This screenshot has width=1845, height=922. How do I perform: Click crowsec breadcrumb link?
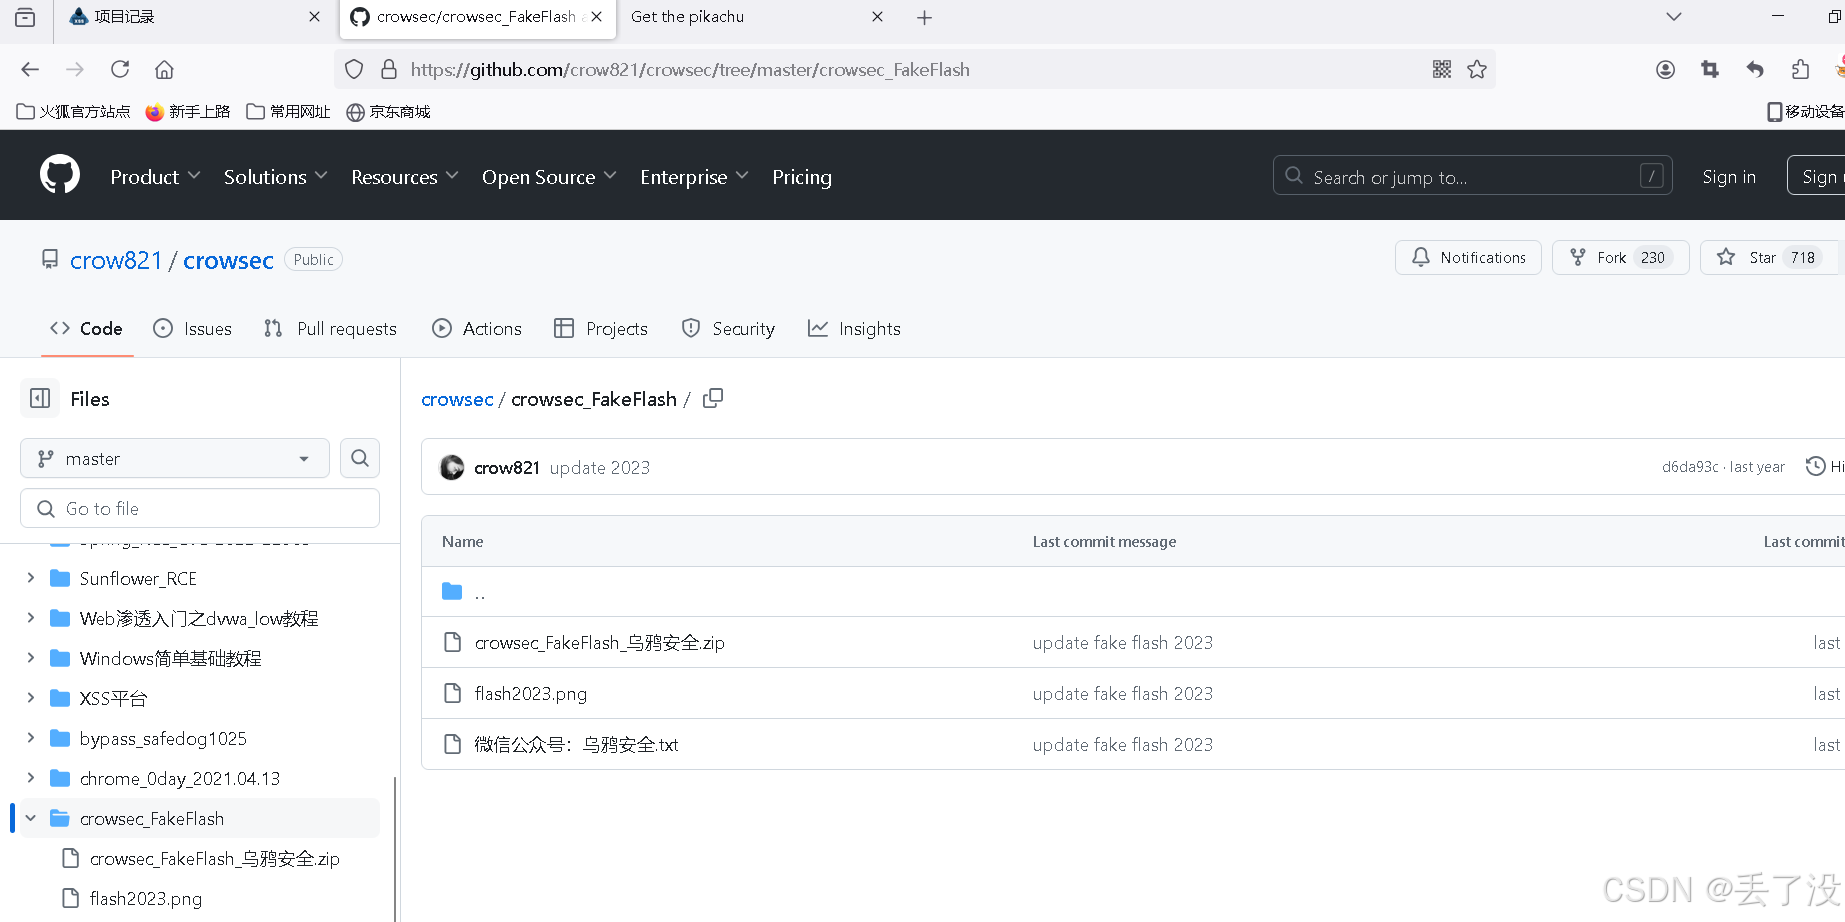(x=457, y=399)
